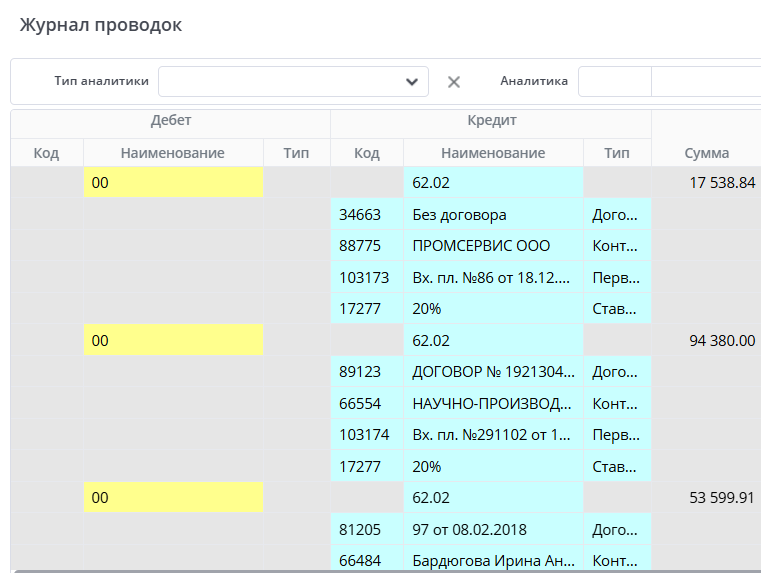This screenshot has height=573, width=761.
Task: Sort by the Сумма column header
Action: (x=706, y=153)
